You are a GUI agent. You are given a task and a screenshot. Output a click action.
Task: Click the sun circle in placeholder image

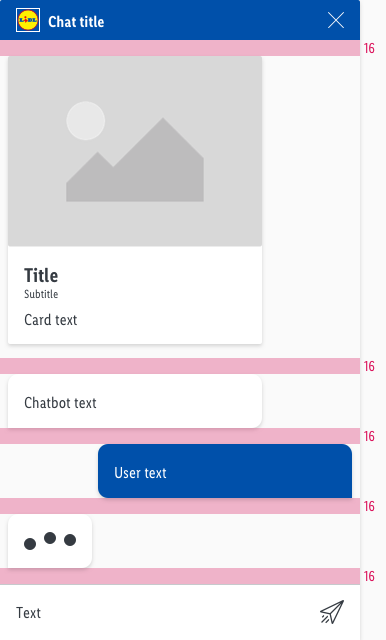[86, 121]
